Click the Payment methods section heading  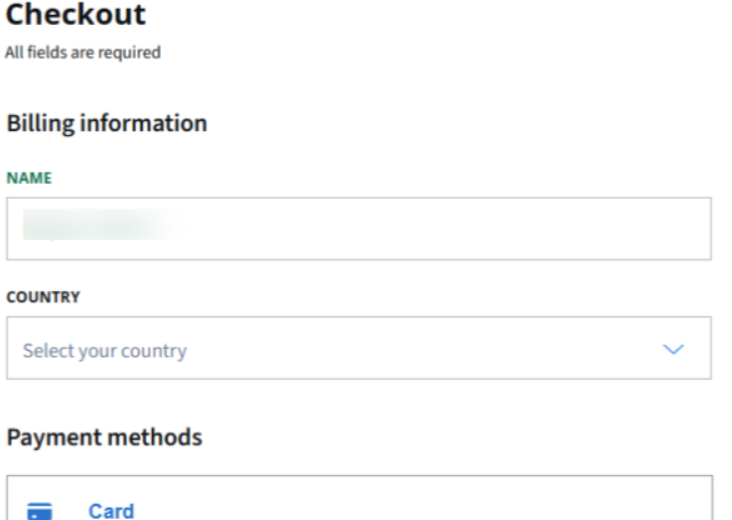click(x=104, y=438)
